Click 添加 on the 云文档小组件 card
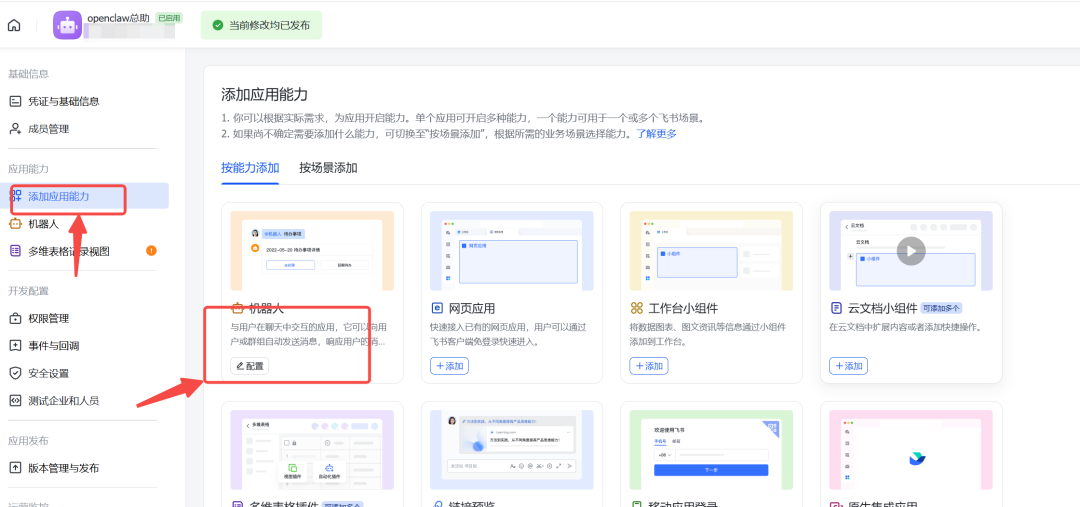1080x507 pixels. click(x=849, y=366)
